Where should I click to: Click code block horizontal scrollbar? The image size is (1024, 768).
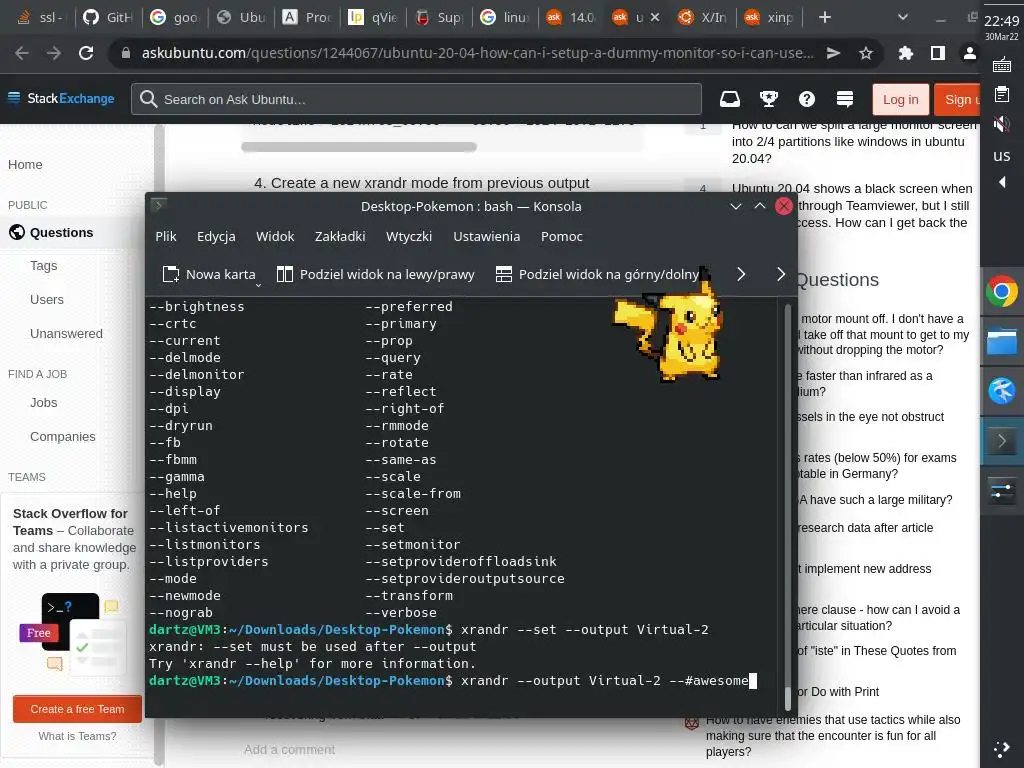click(359, 147)
